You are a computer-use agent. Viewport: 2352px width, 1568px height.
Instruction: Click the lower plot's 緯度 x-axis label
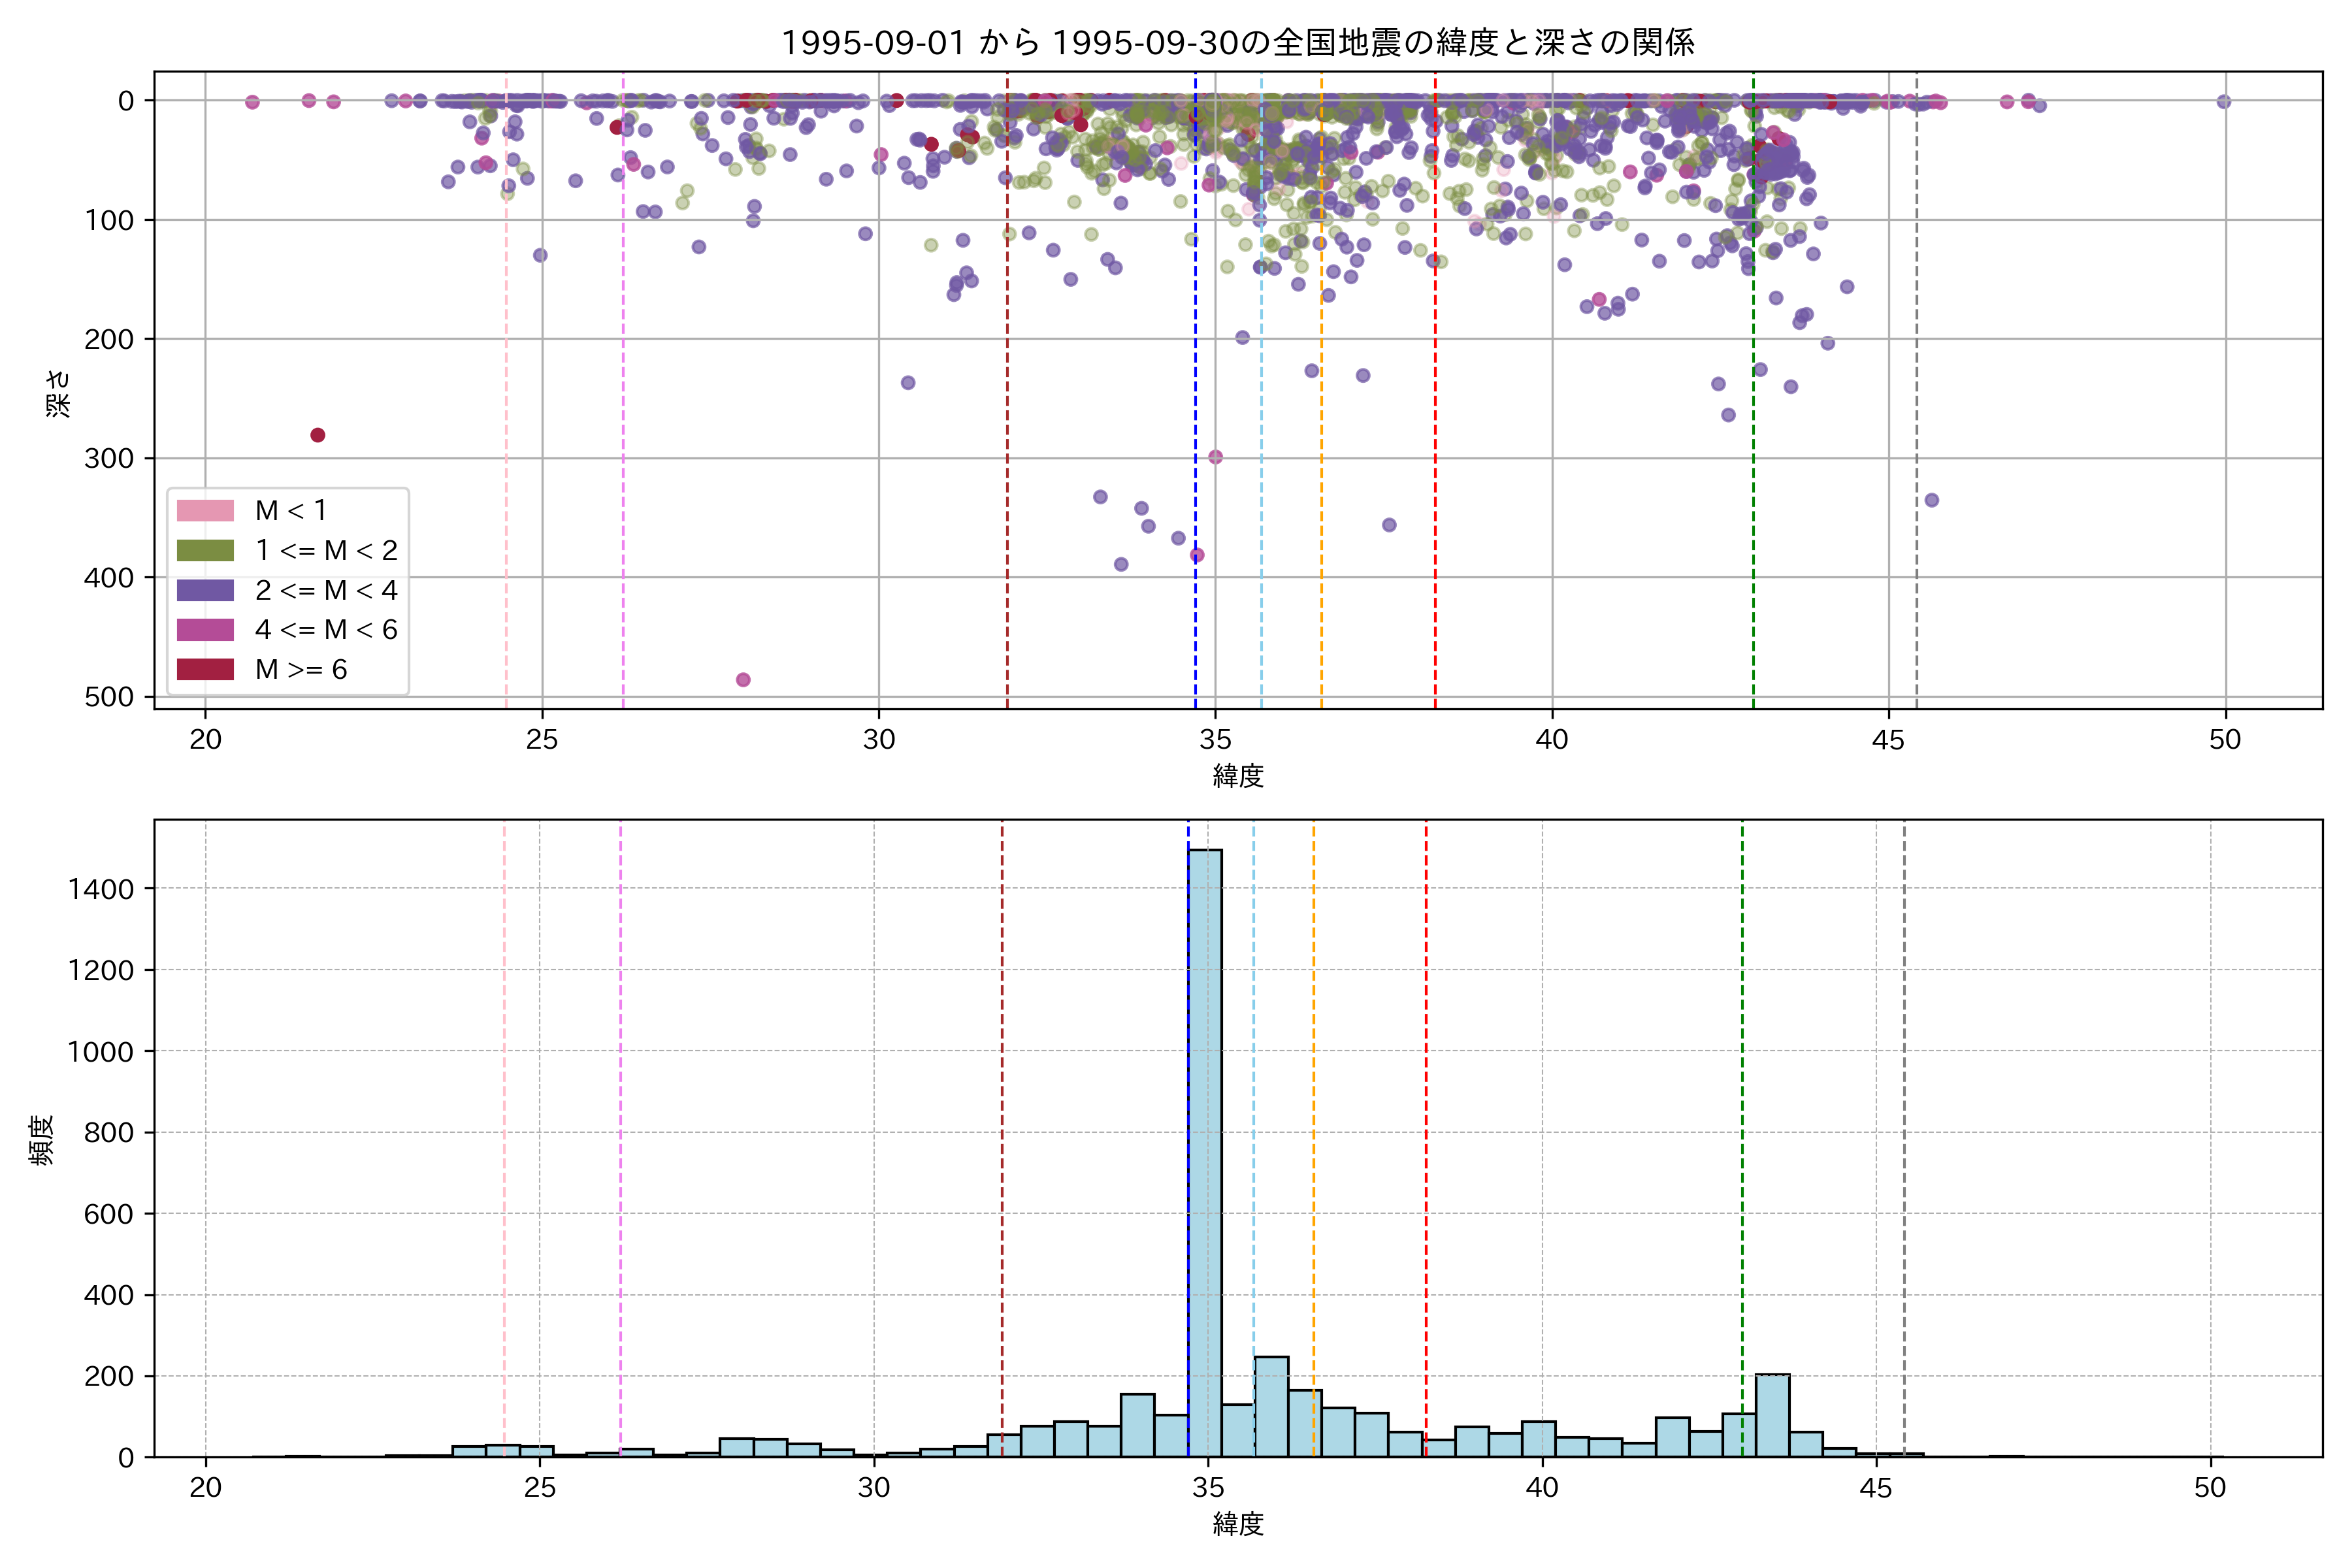[1238, 1524]
